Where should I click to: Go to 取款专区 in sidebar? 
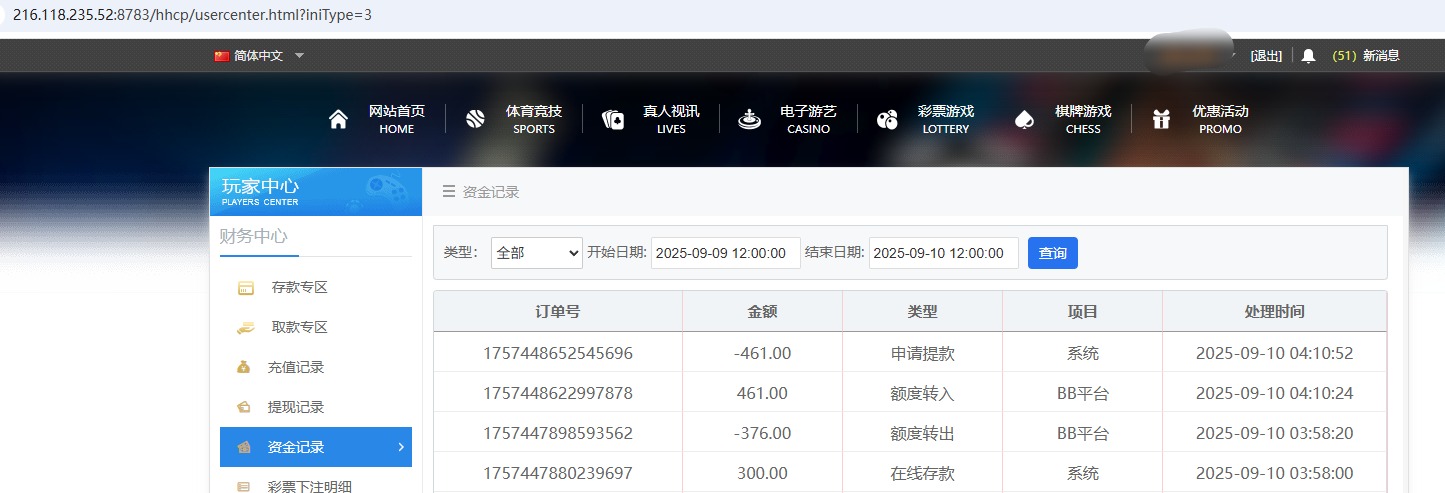[x=300, y=328]
